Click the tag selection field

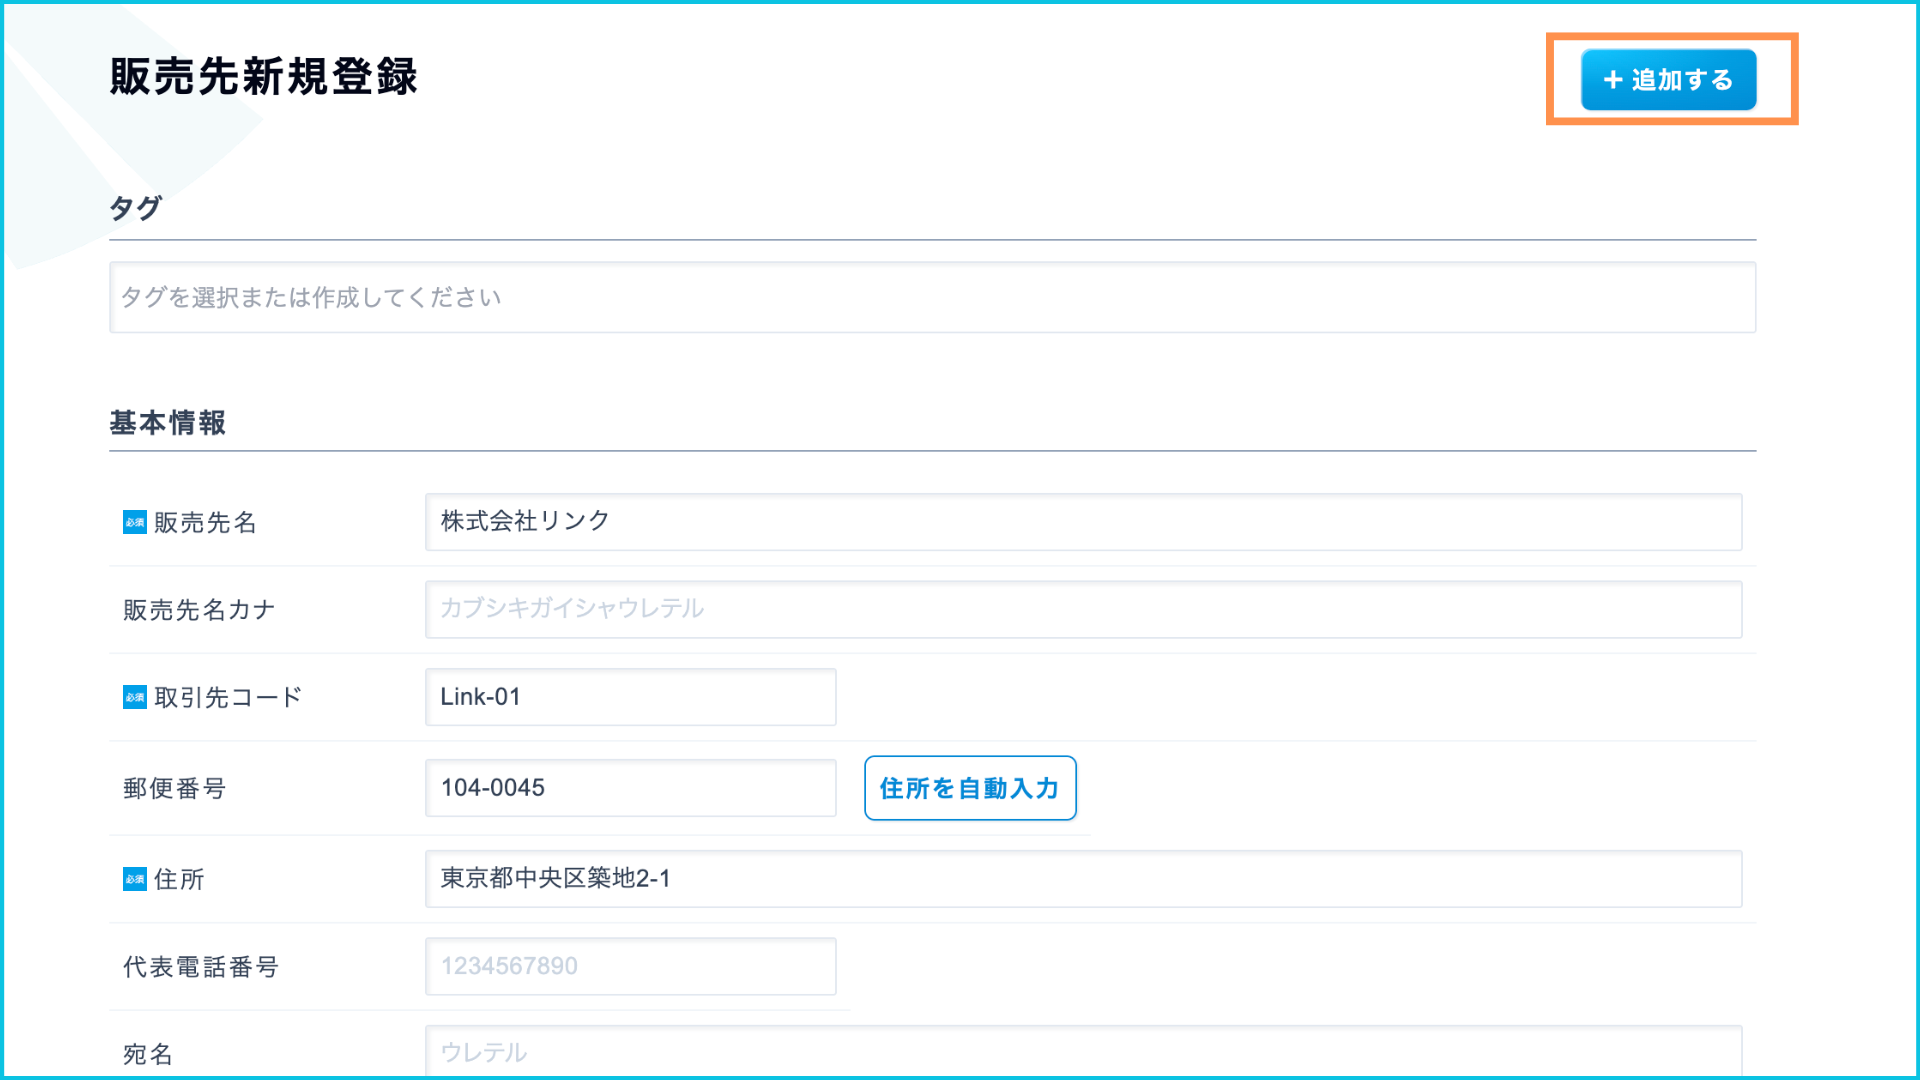[x=932, y=298]
